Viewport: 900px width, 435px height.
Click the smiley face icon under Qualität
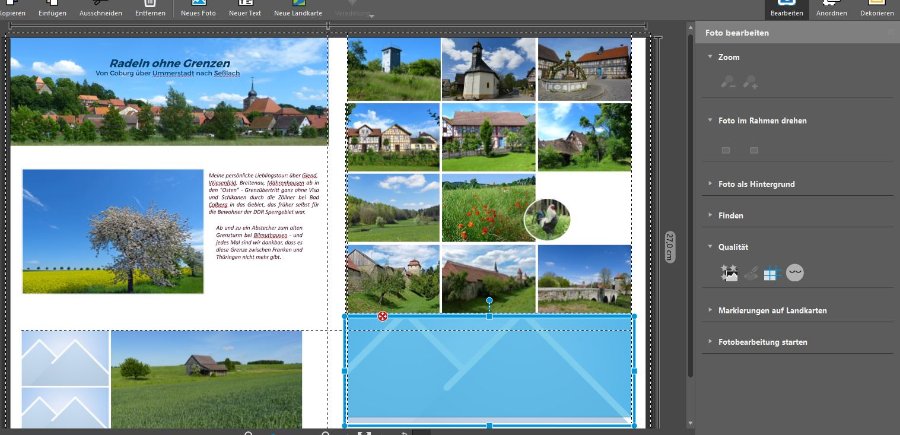[795, 273]
